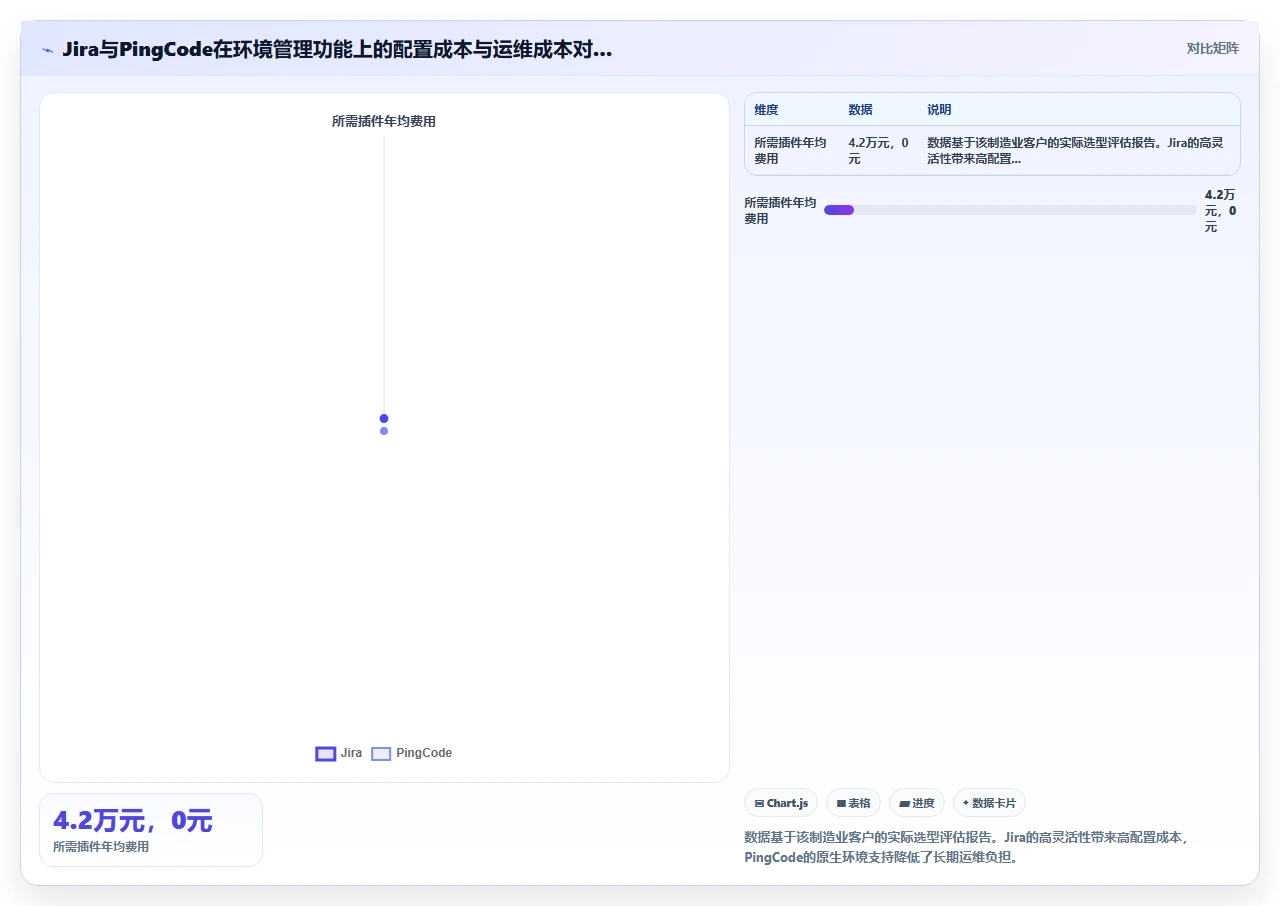Select the 数据卡片 chip
1280x906 pixels.
point(989,803)
